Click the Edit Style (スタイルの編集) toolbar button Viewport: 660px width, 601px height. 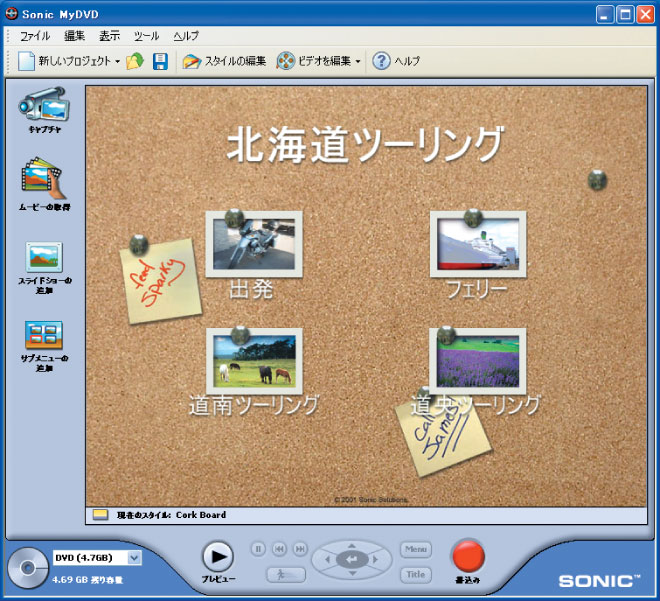224,62
